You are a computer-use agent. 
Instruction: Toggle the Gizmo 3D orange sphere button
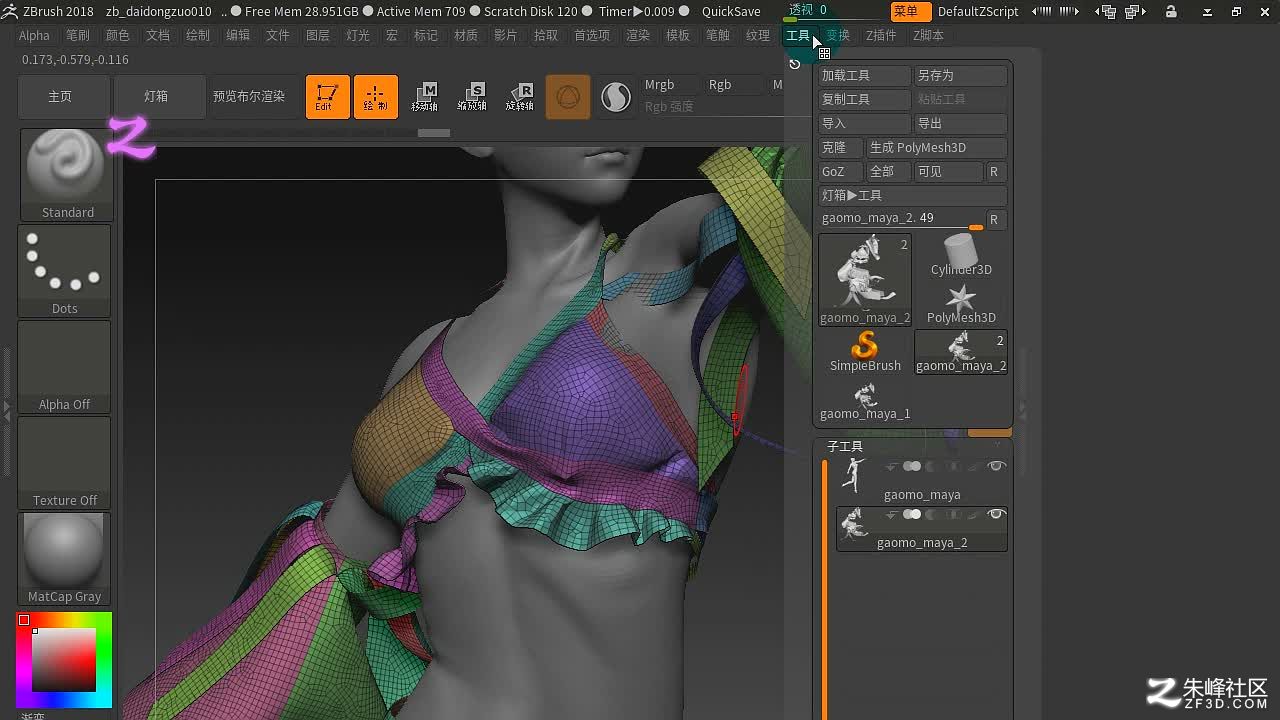pyautogui.click(x=568, y=97)
